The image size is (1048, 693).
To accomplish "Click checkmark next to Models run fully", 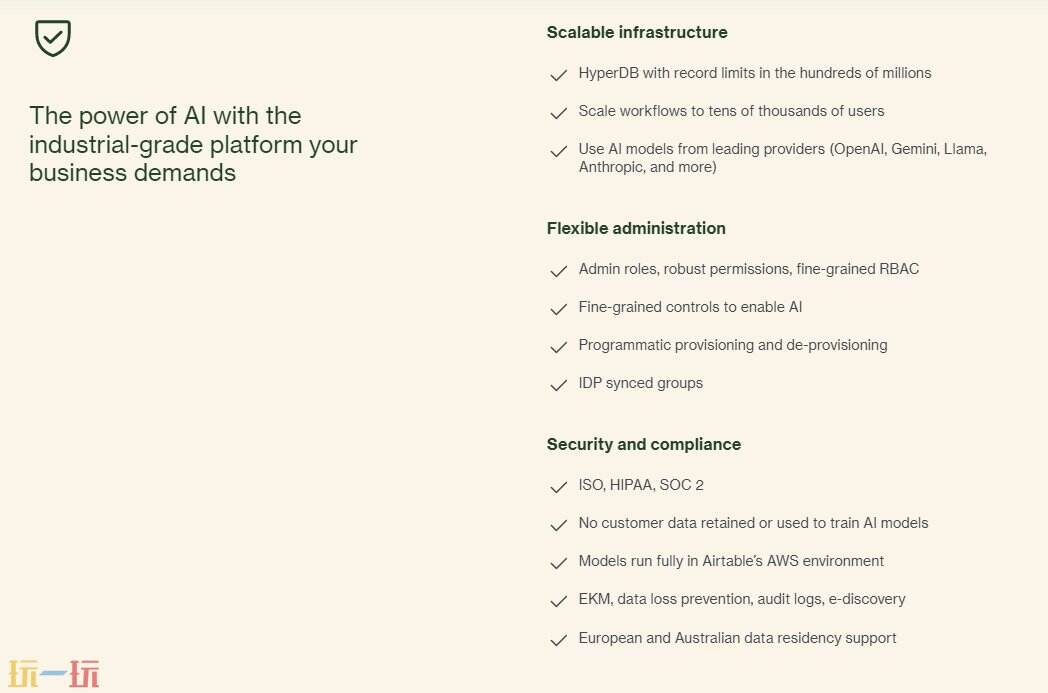I will (x=559, y=563).
